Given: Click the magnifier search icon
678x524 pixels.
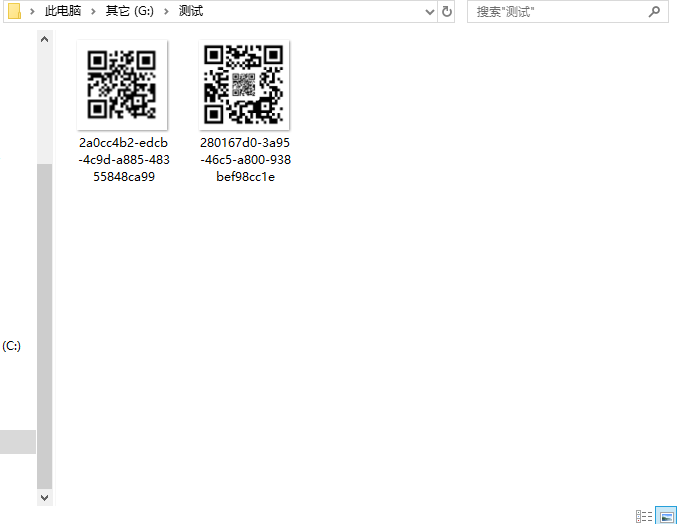Looking at the screenshot, I should coord(655,12).
